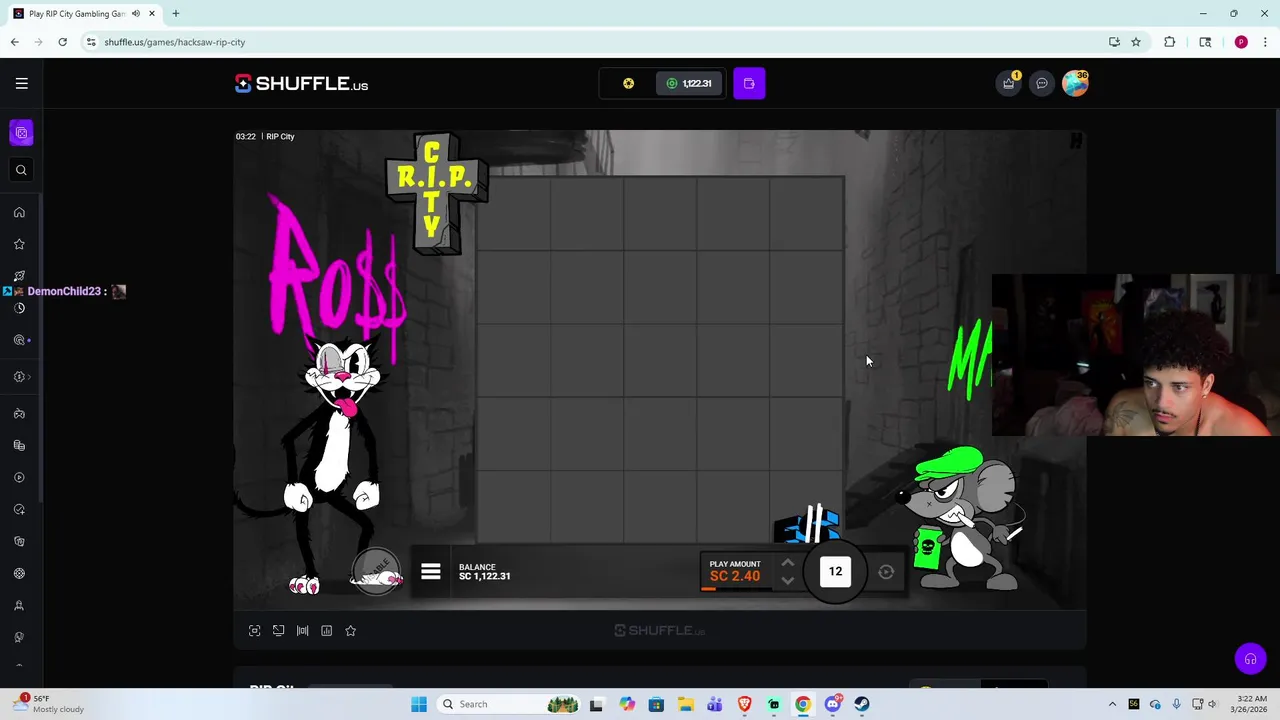Expand the sidebar providers group chevron
This screenshot has height=720, width=1280.
(x=29, y=377)
